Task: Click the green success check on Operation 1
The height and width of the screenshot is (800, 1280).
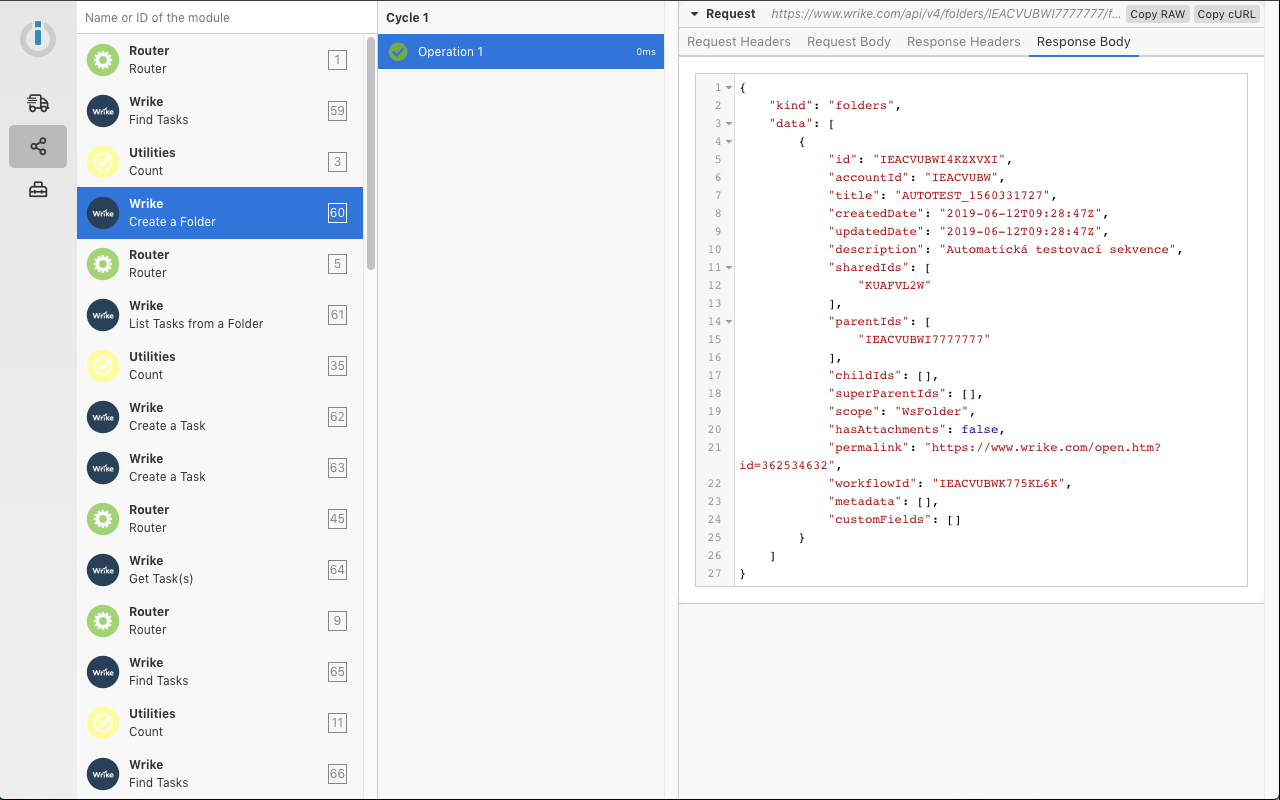Action: (398, 52)
